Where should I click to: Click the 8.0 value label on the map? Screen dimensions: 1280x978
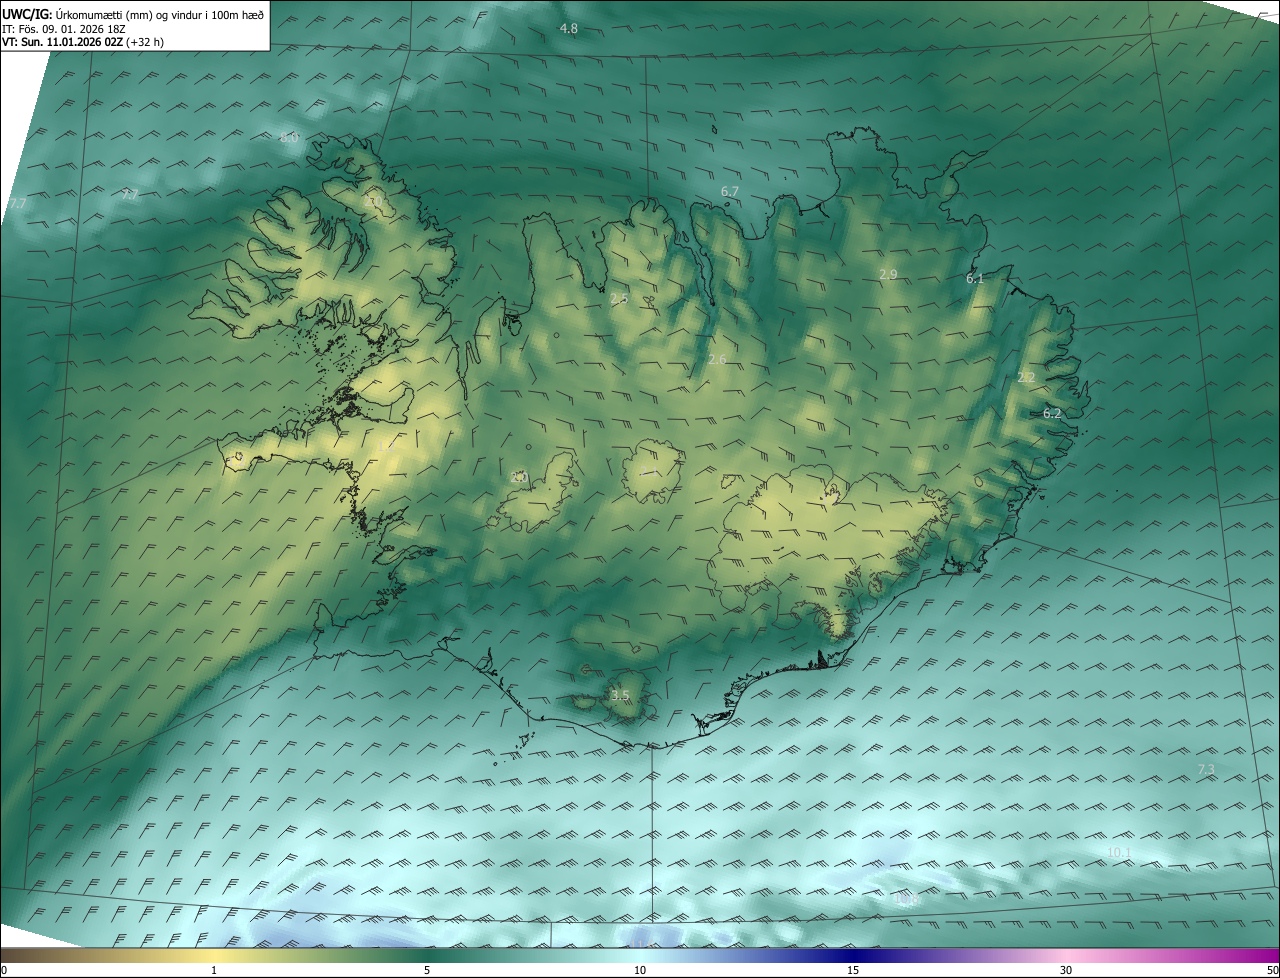click(289, 137)
